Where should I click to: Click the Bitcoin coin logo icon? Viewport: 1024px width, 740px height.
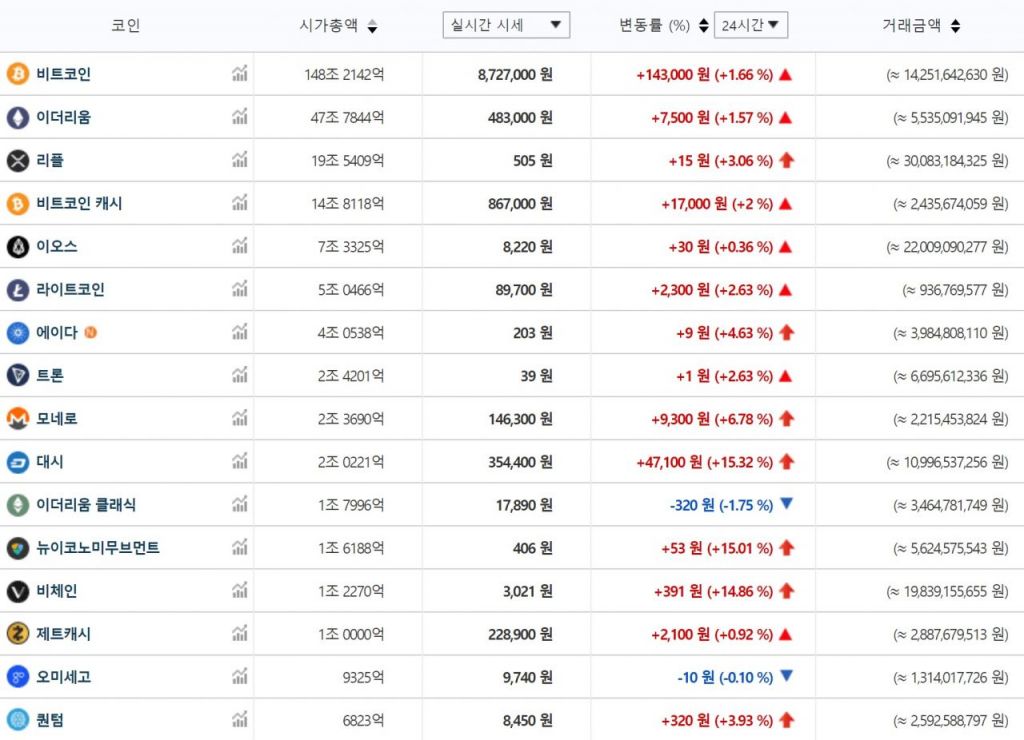click(x=18, y=74)
